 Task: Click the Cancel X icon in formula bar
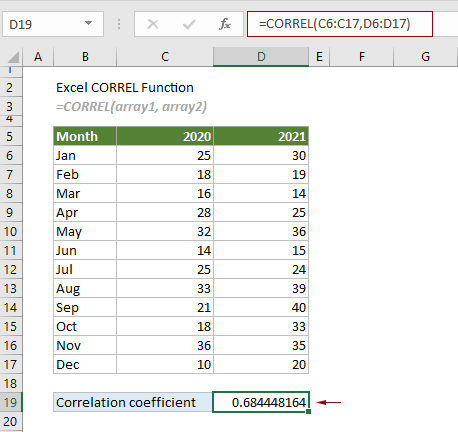(153, 24)
